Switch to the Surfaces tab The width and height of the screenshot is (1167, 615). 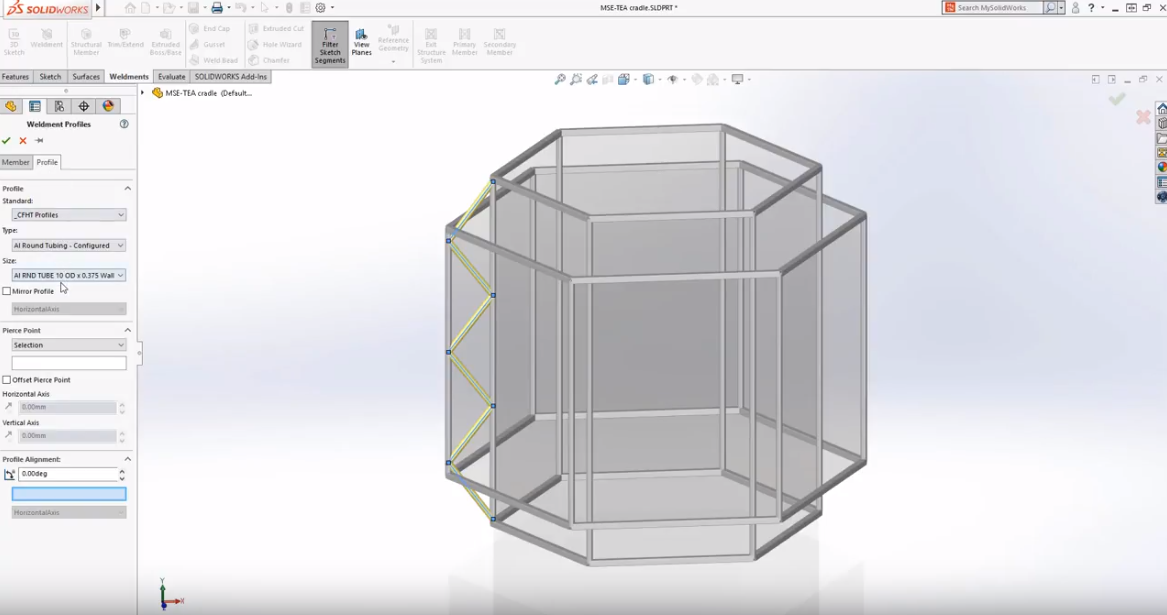86,77
